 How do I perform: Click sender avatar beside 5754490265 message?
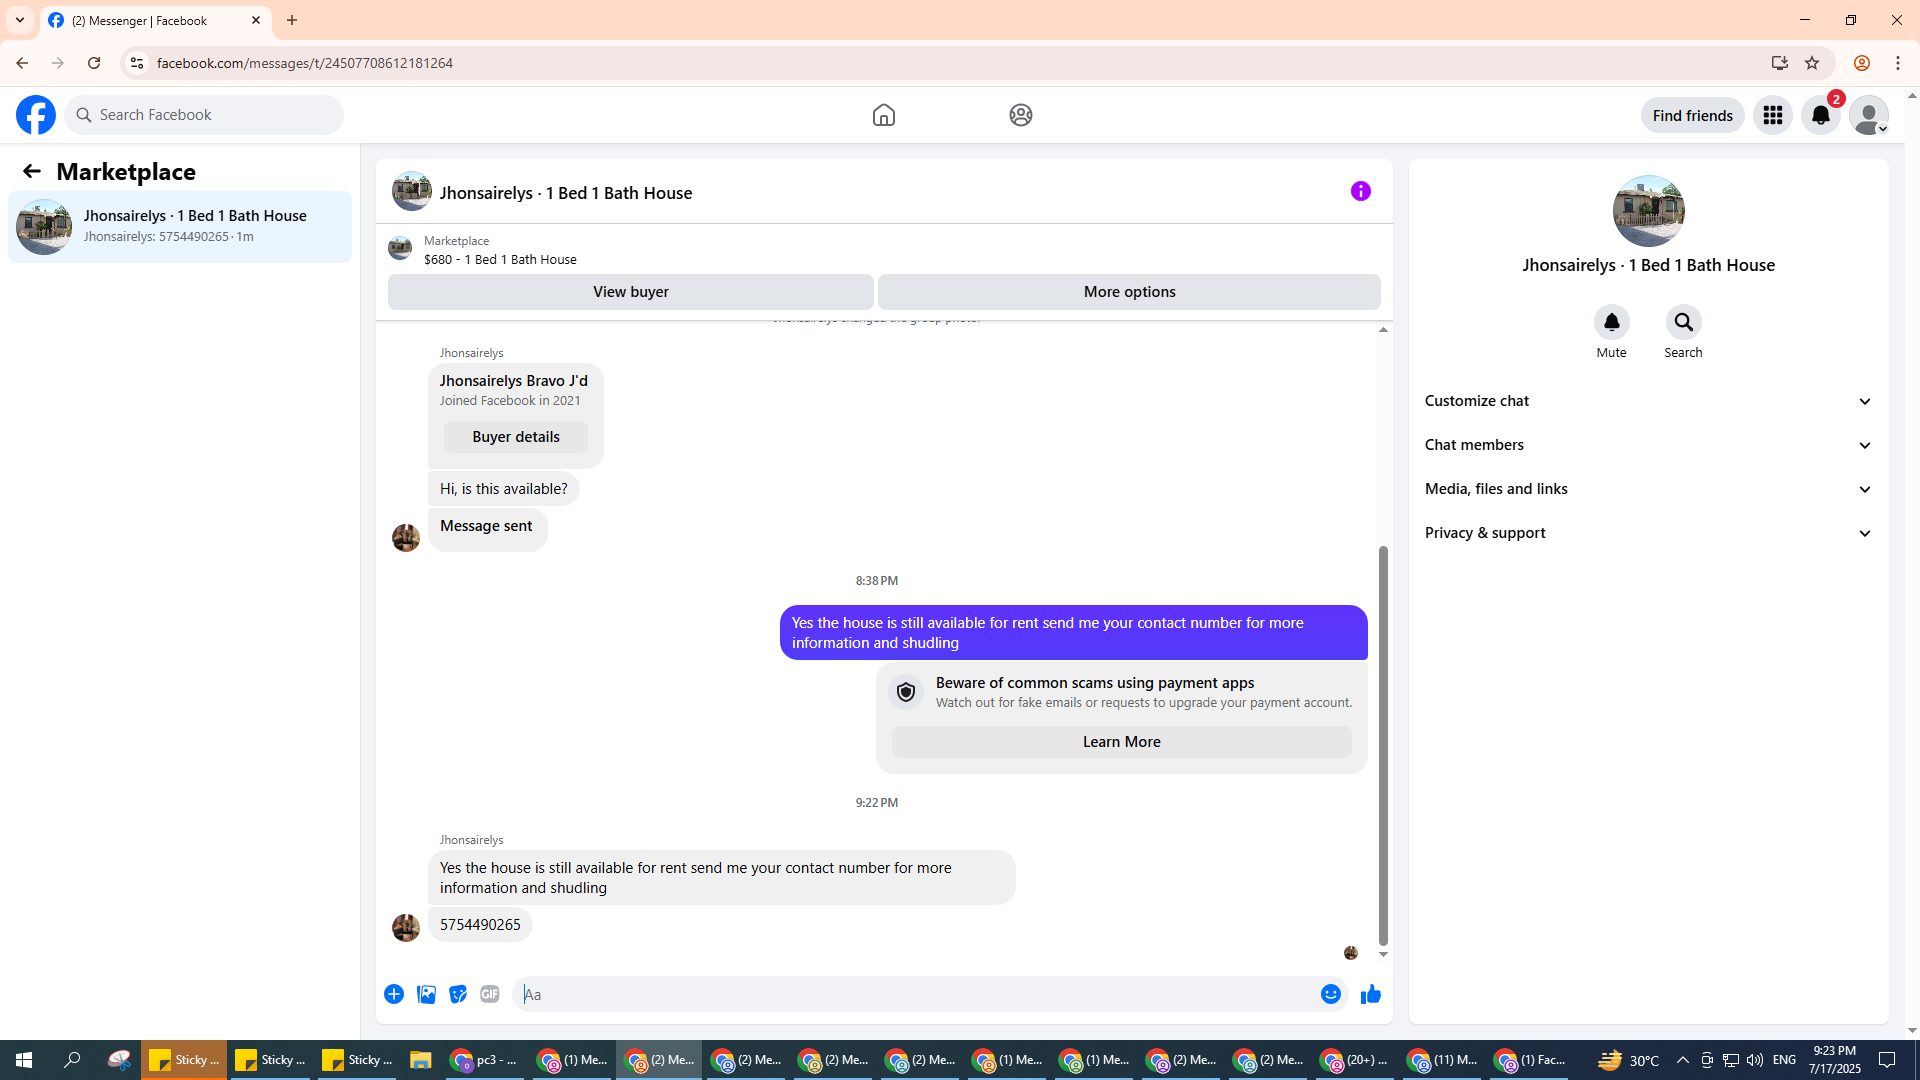pos(405,927)
